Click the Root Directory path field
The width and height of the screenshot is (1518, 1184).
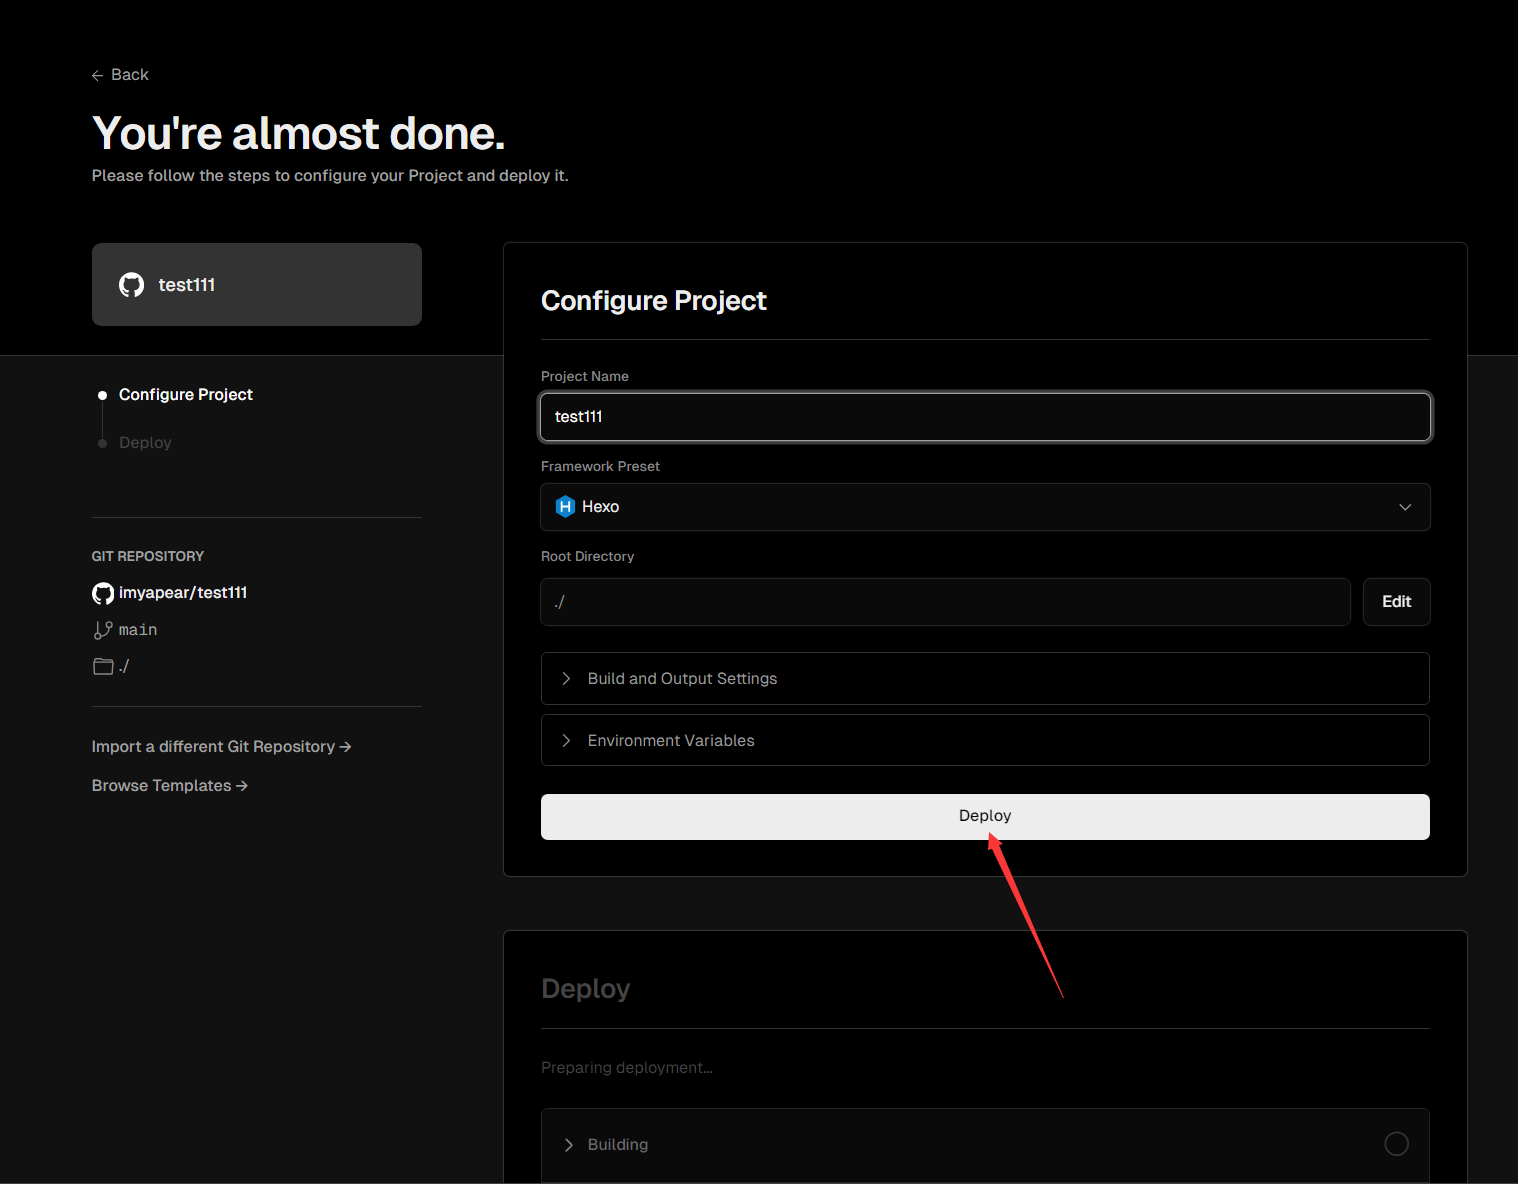pyautogui.click(x=945, y=602)
